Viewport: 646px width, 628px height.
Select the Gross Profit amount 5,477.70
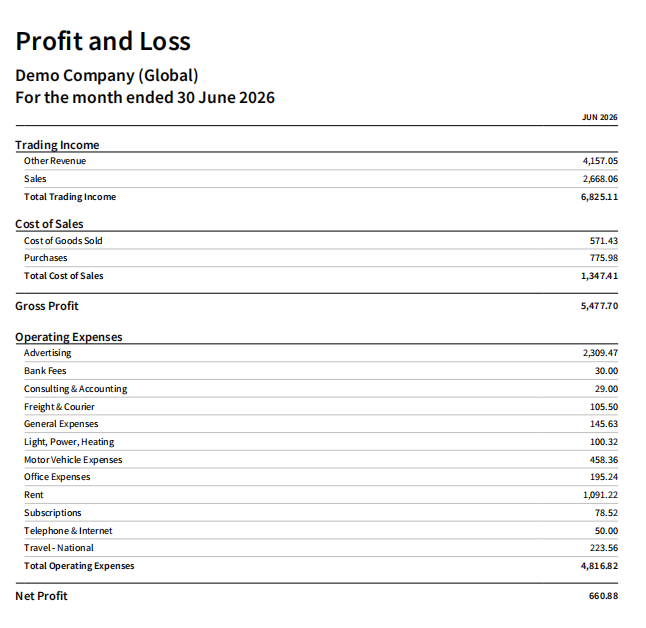pyautogui.click(x=599, y=306)
